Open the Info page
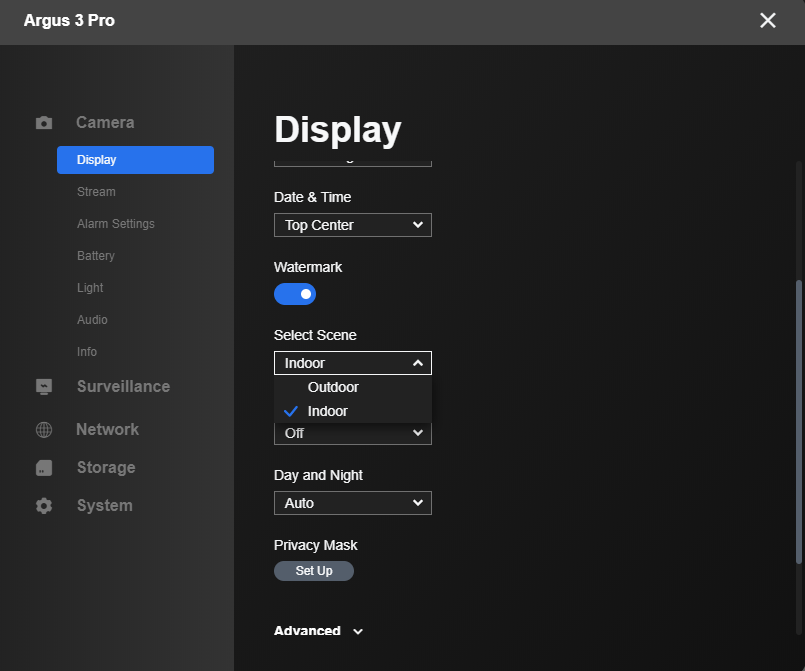The height and width of the screenshot is (671, 805). [87, 352]
